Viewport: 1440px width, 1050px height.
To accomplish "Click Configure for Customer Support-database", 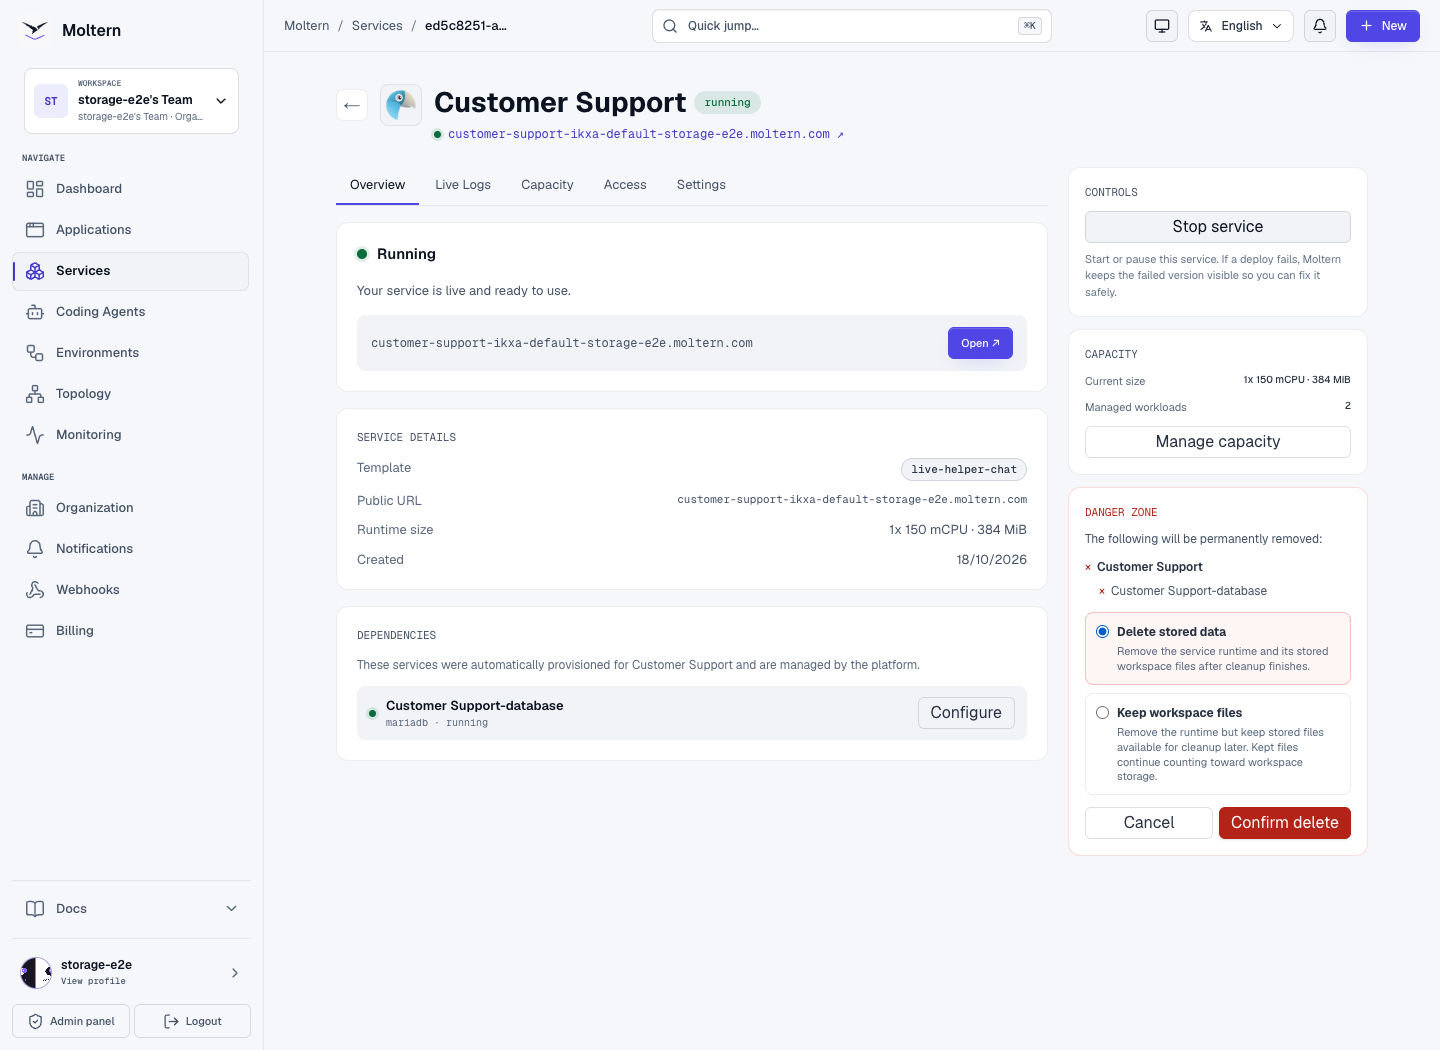I will pos(966,713).
